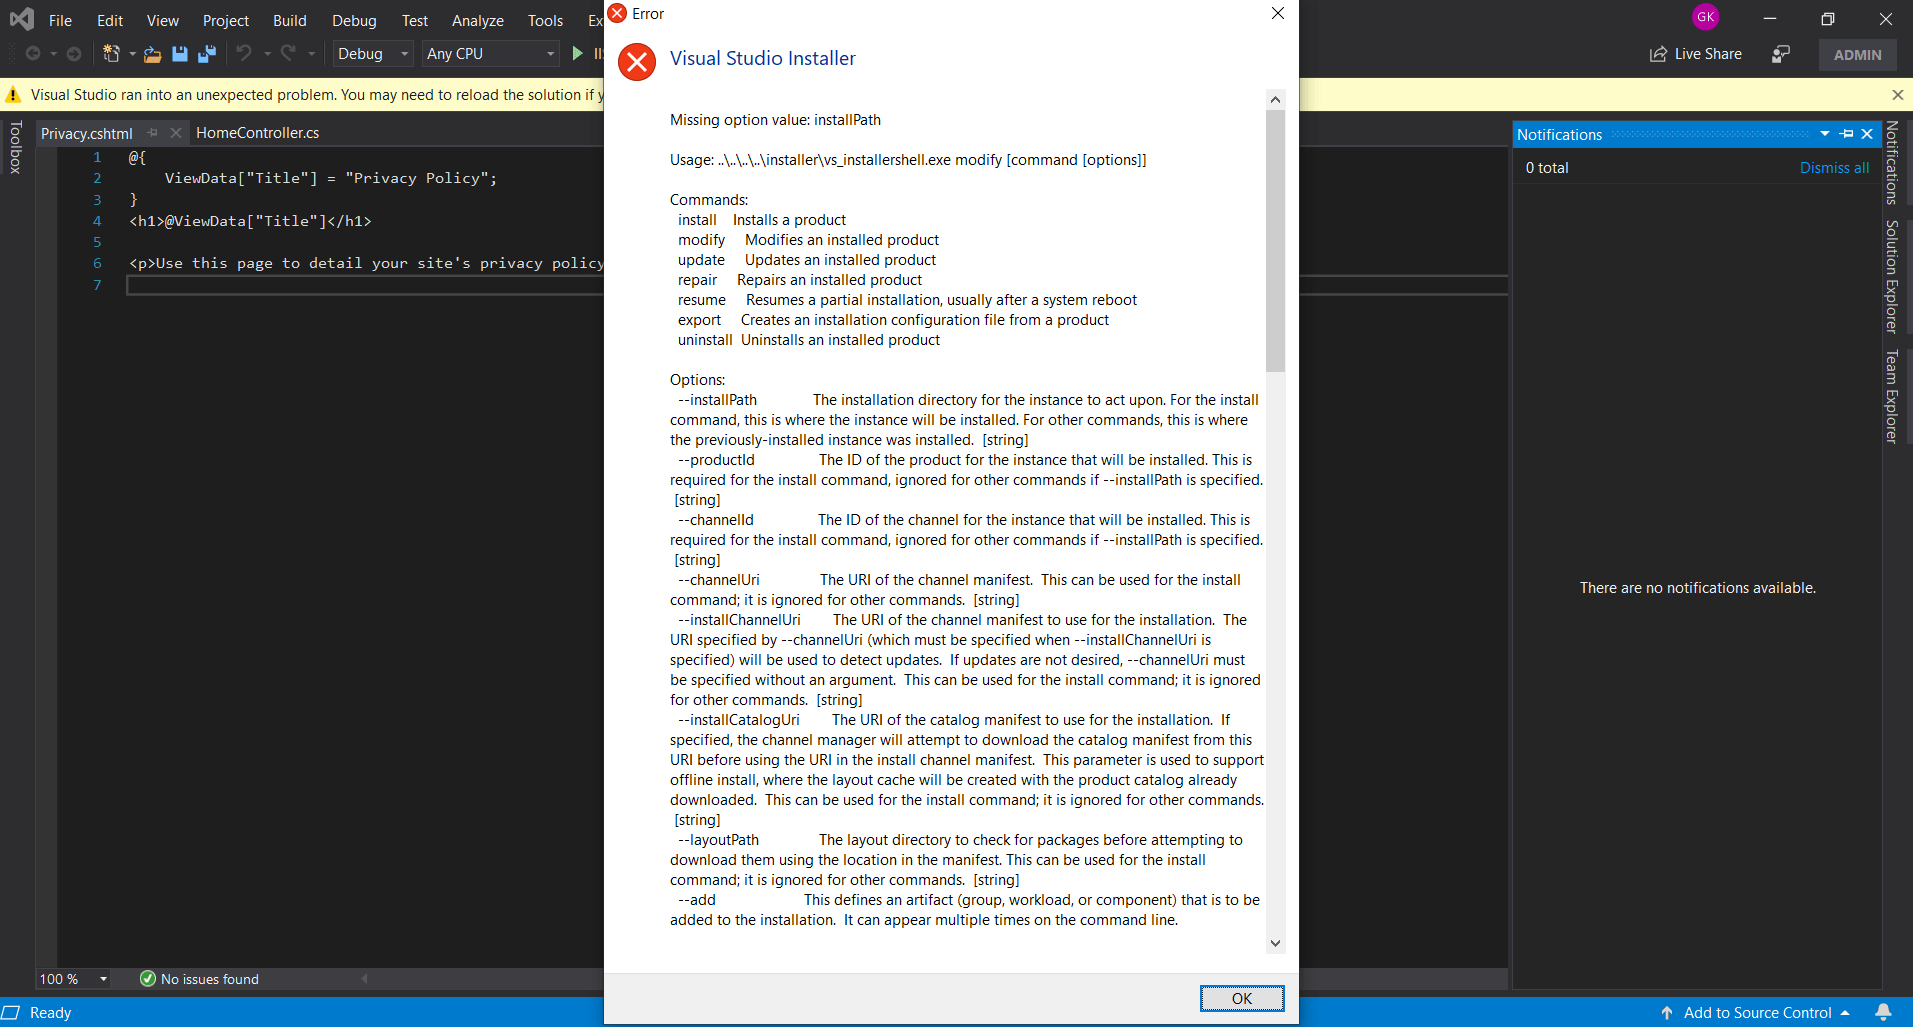This screenshot has height=1027, width=1913.
Task: Open the Undo history dropdown arrow
Action: pos(267,54)
